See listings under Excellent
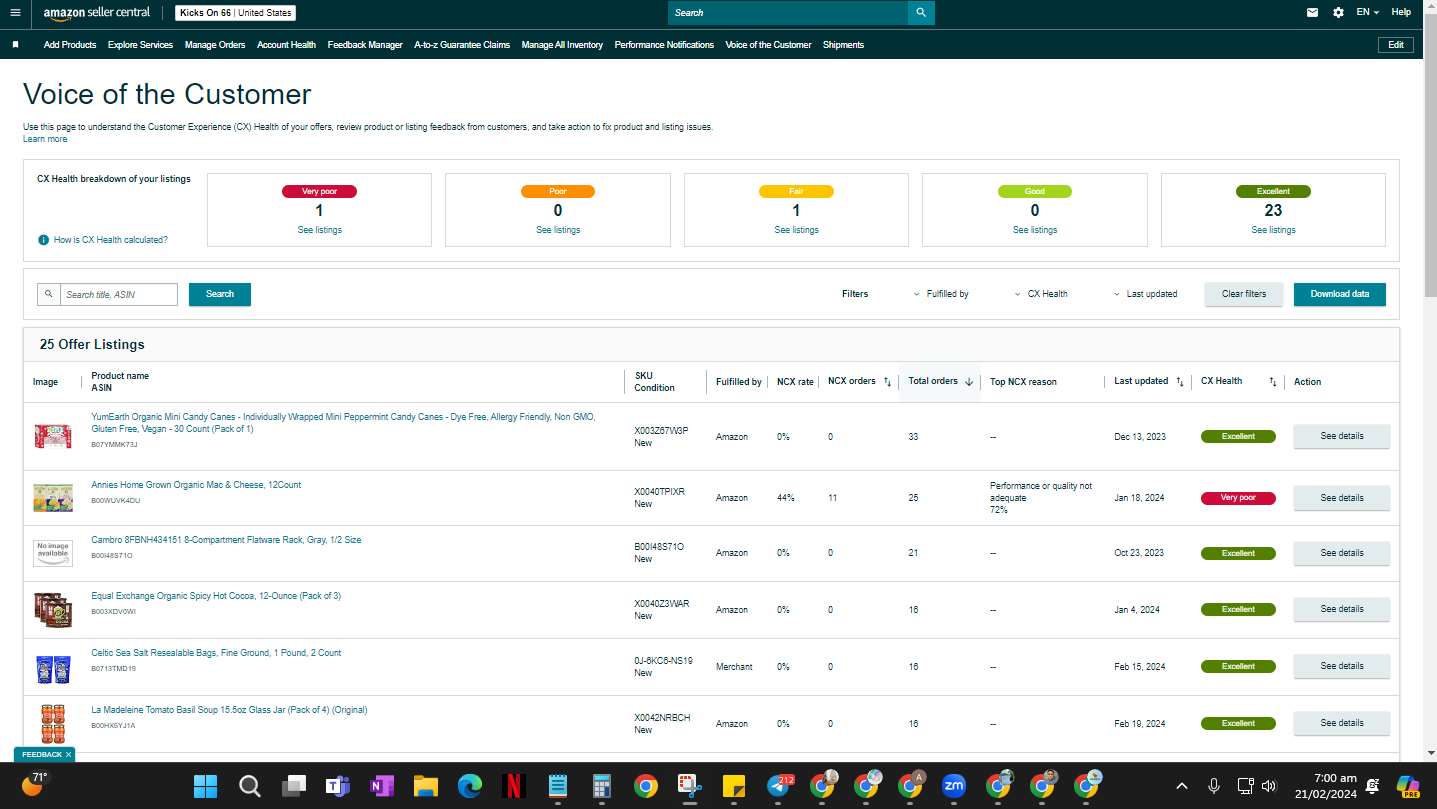The width and height of the screenshot is (1437, 809). pyautogui.click(x=1273, y=230)
